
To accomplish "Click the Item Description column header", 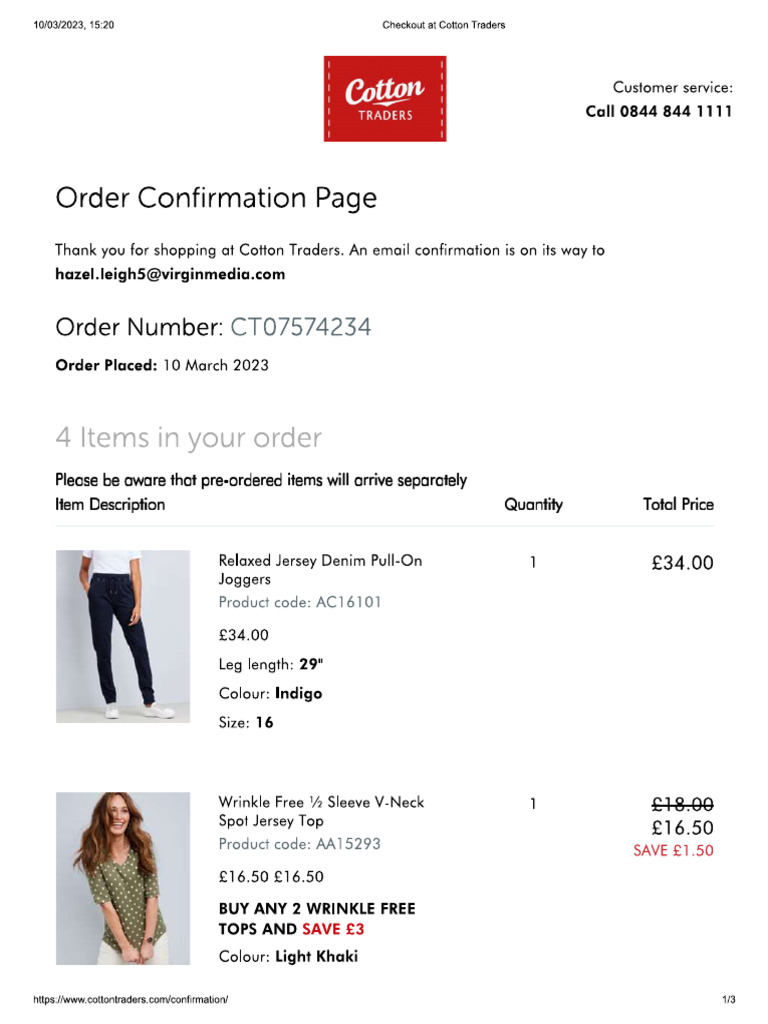I will click(110, 504).
